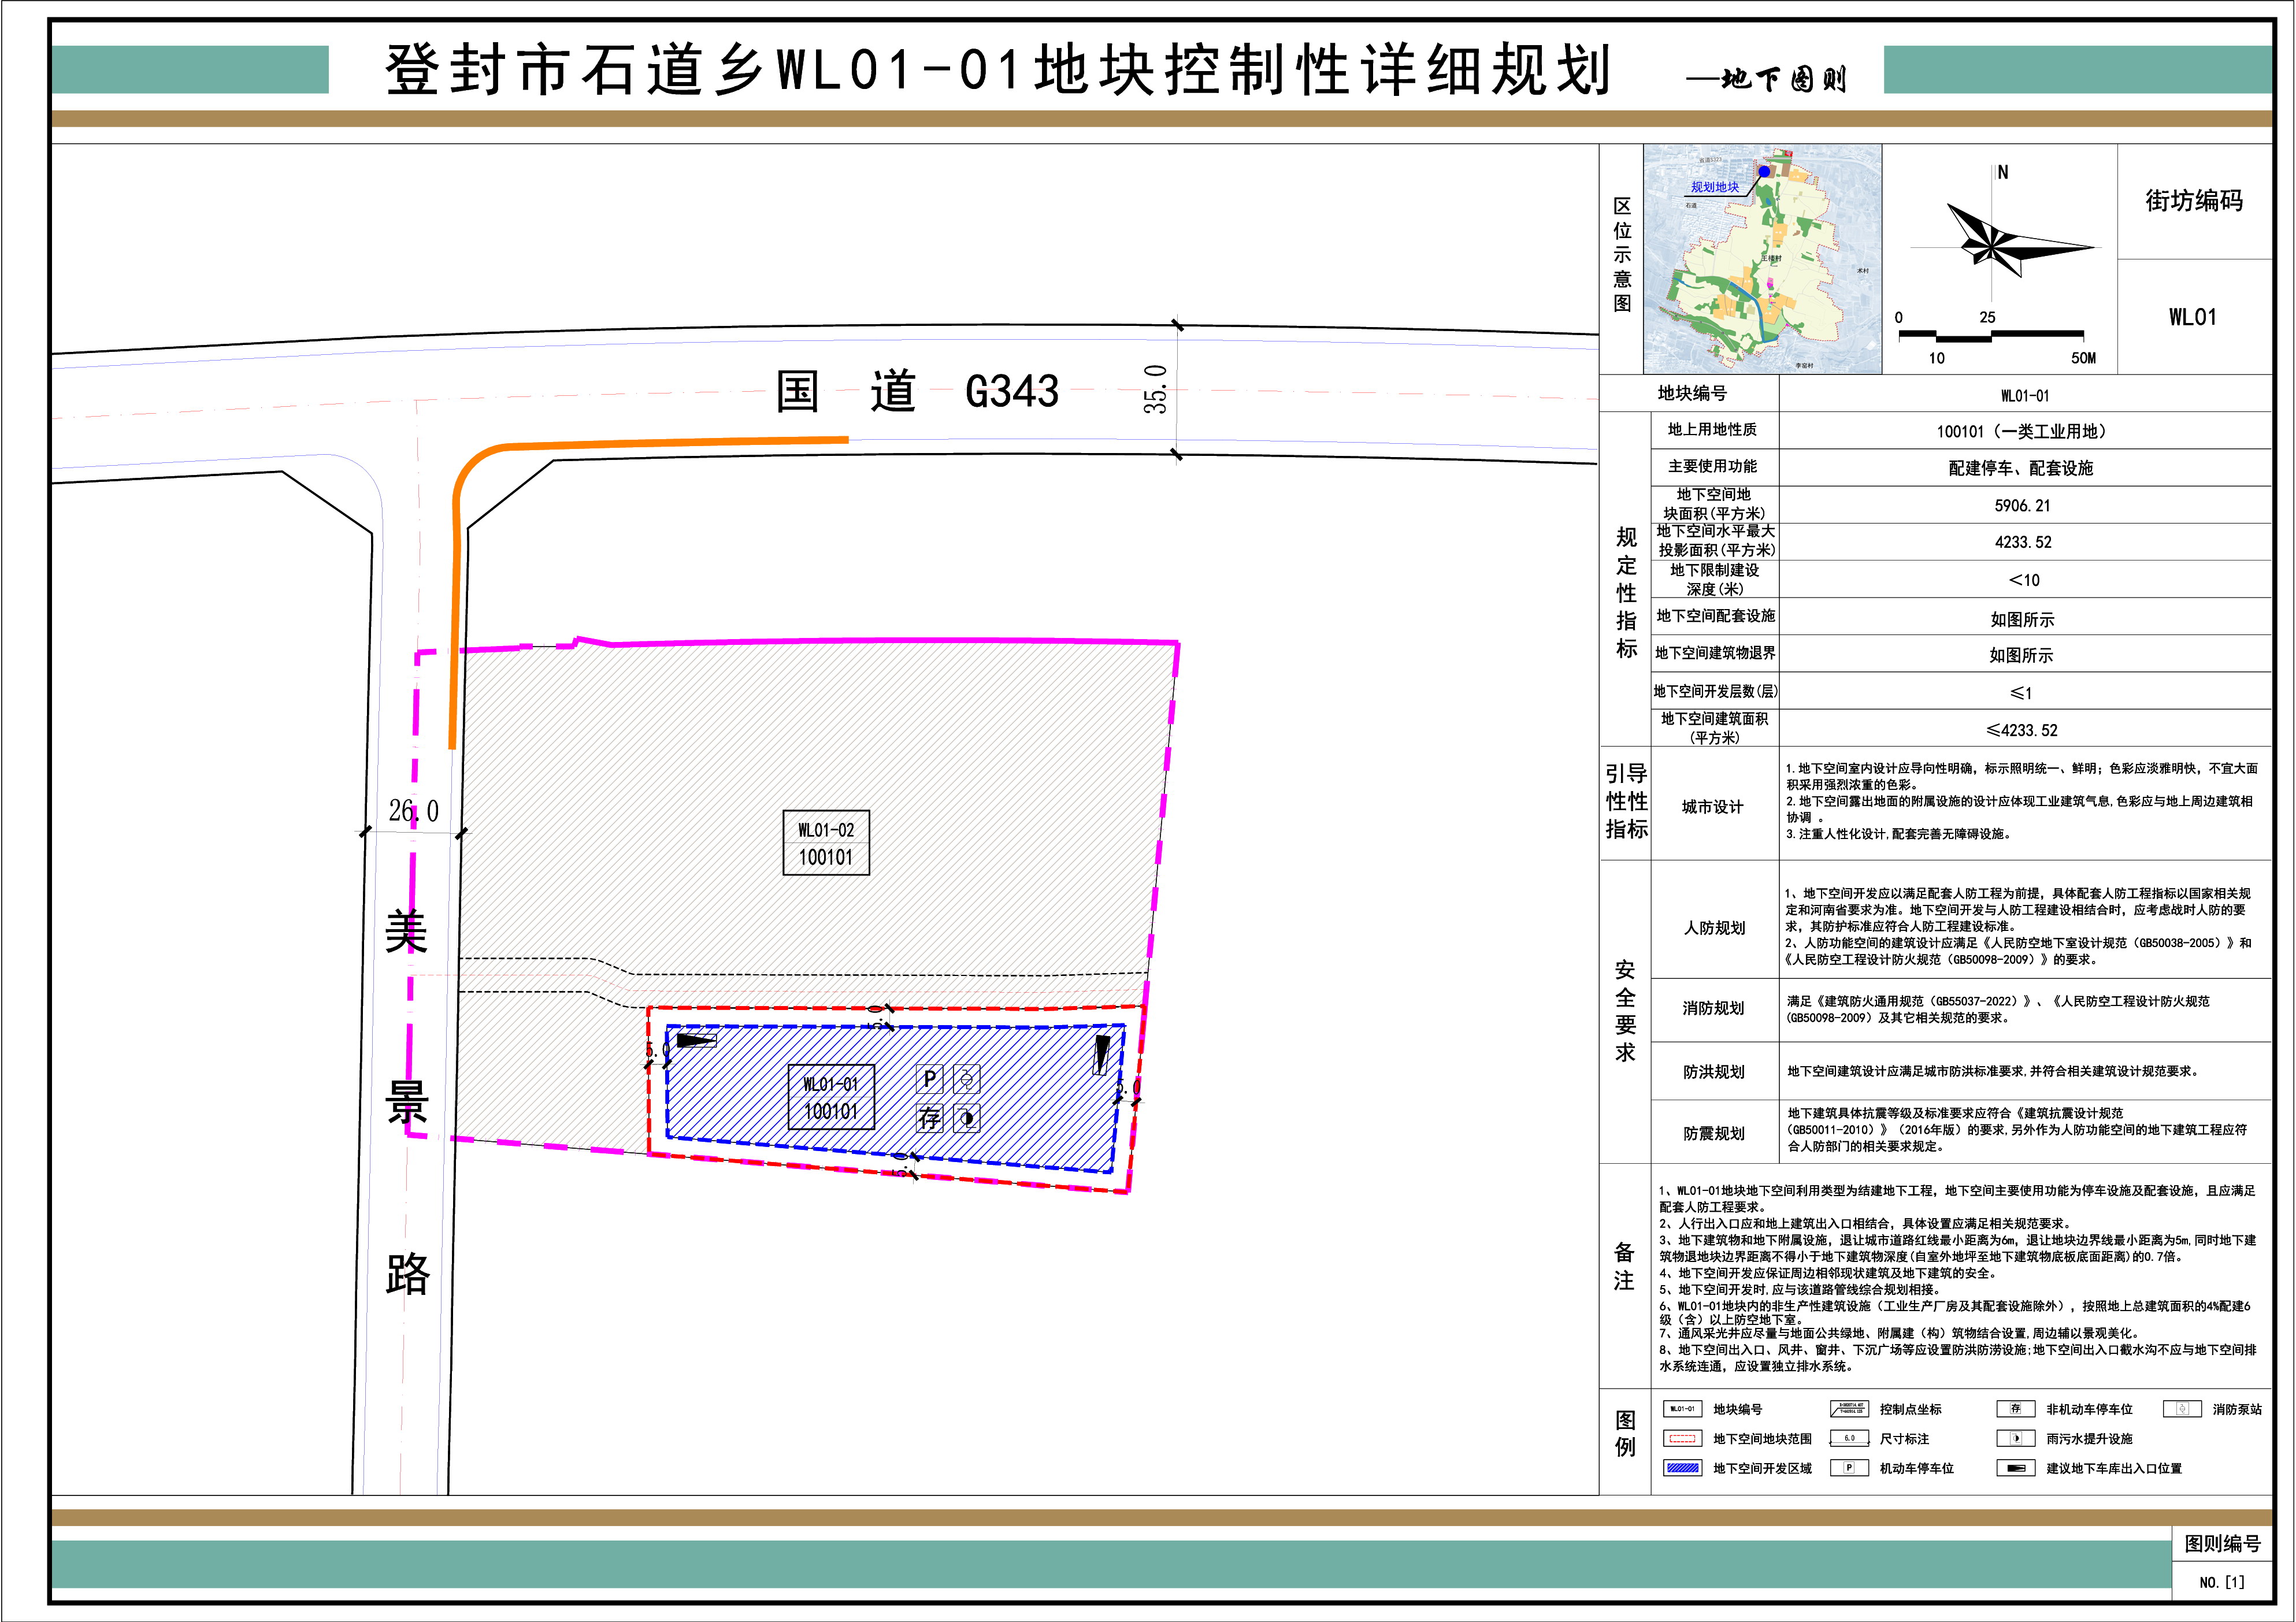2296x1622 pixels.
Task: Click the 美 character of the 美景路 label
Action: click(x=406, y=932)
